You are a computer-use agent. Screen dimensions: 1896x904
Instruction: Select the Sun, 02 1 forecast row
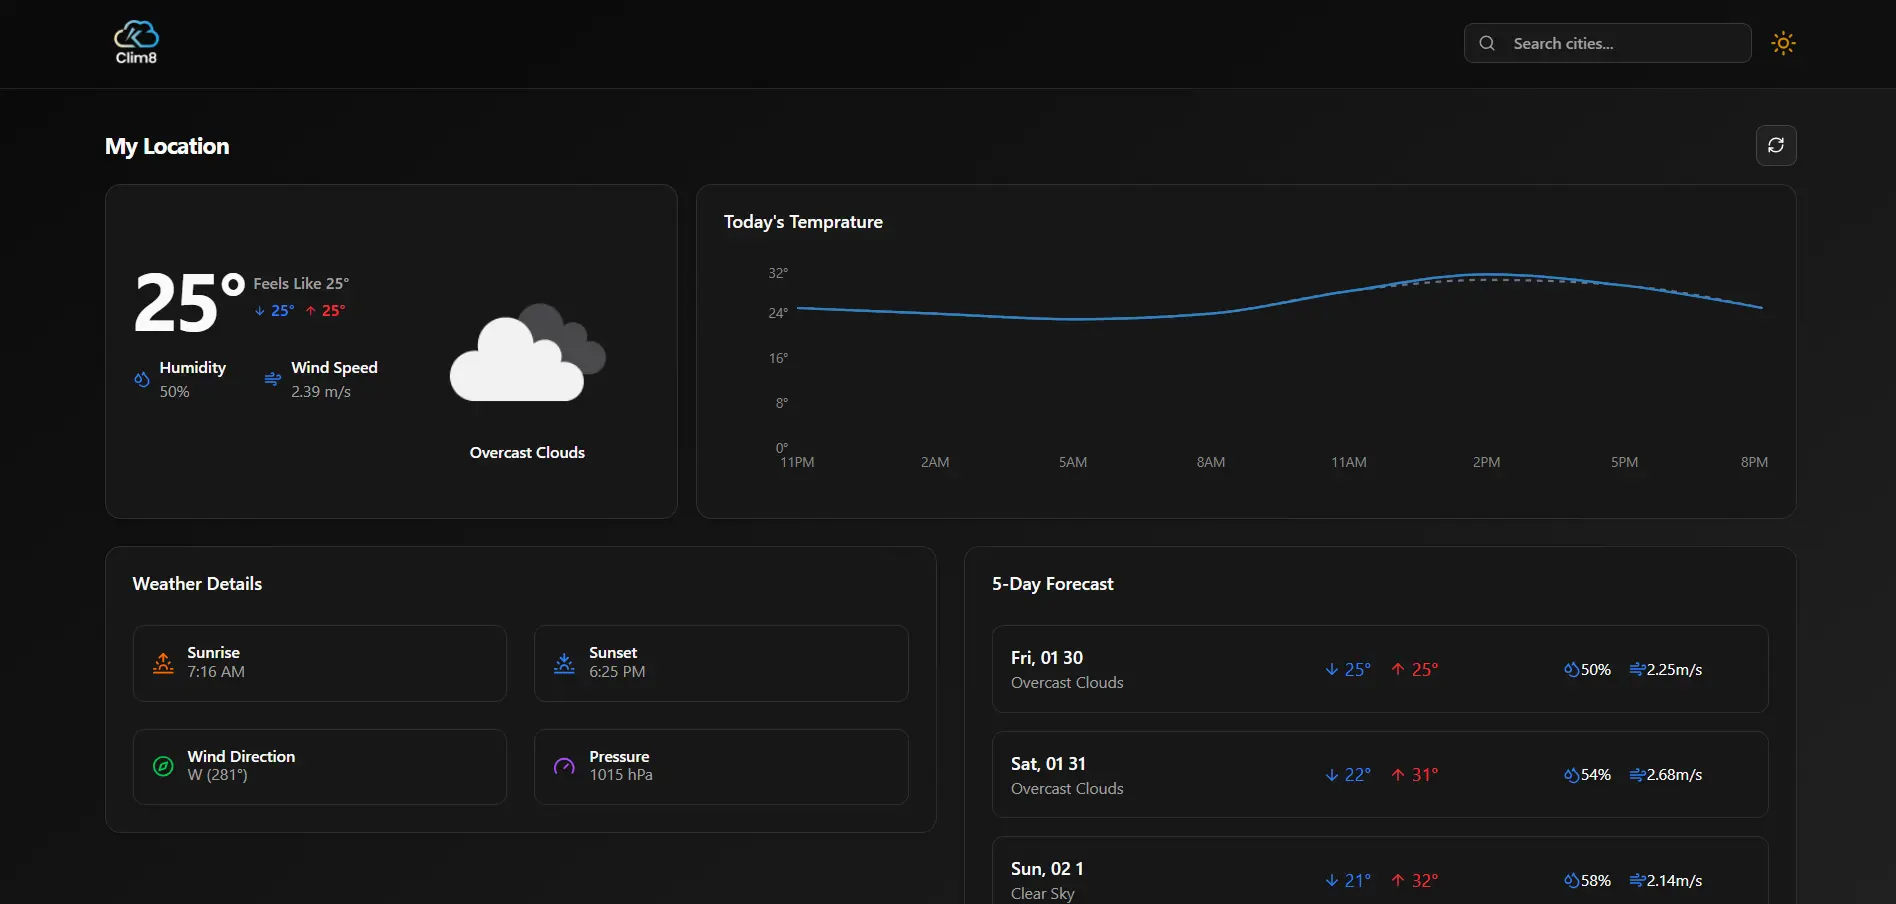coord(1379,875)
